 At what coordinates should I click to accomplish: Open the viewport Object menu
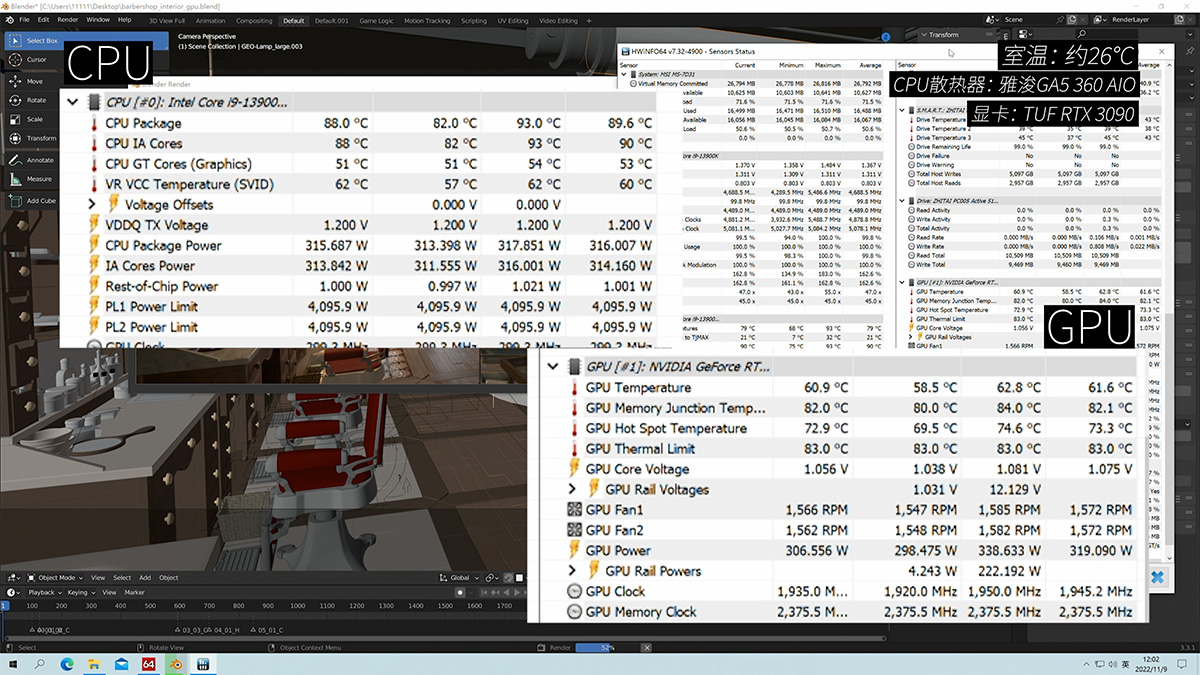click(x=169, y=577)
